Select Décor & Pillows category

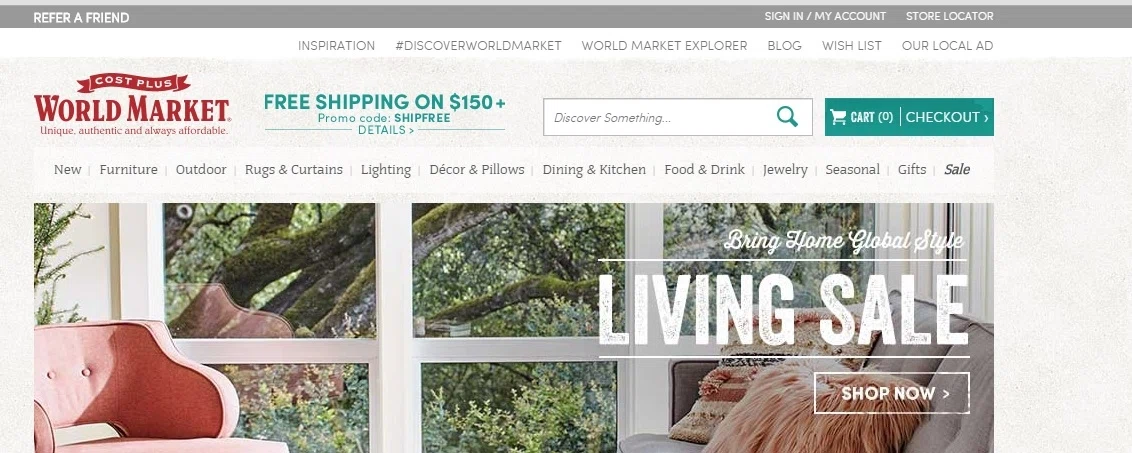pyautogui.click(x=476, y=170)
